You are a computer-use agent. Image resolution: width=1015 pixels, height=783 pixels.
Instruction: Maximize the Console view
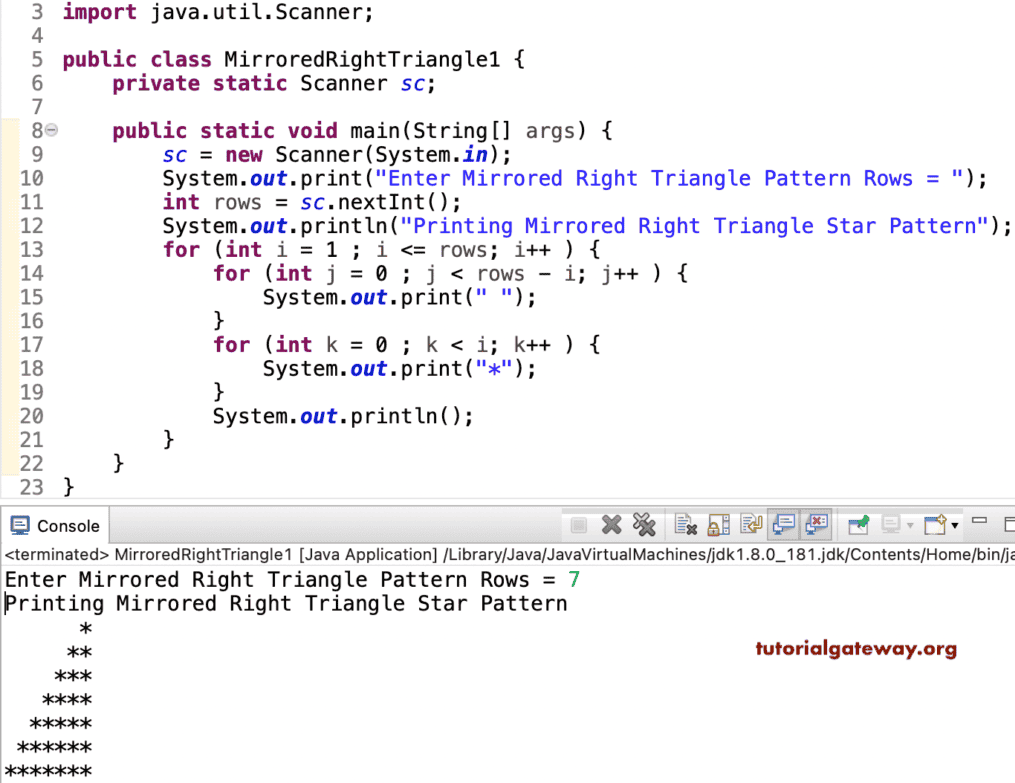pos(1010,521)
